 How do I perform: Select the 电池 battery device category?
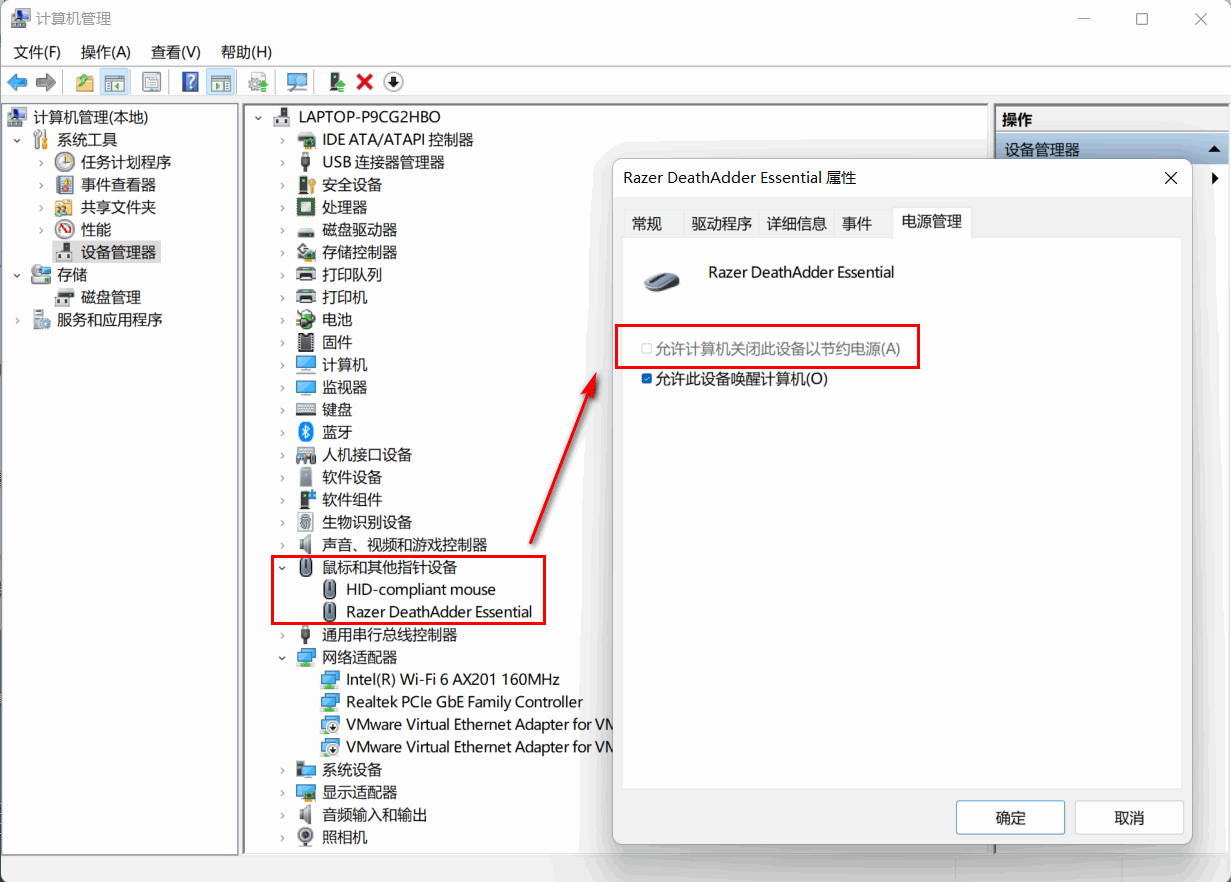click(x=337, y=320)
